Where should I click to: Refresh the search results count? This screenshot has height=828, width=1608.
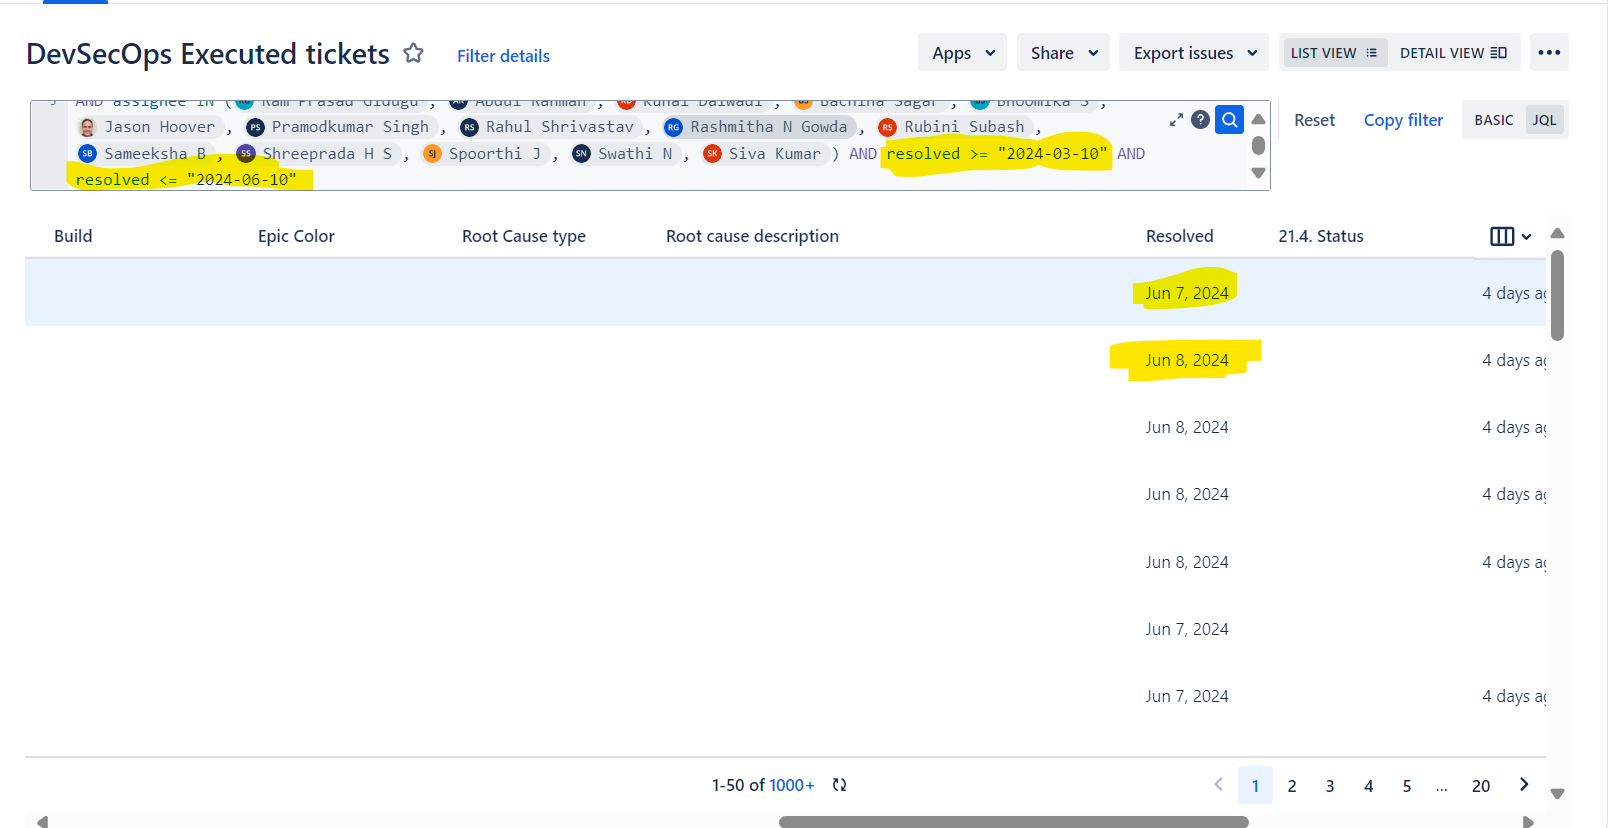pyautogui.click(x=840, y=785)
